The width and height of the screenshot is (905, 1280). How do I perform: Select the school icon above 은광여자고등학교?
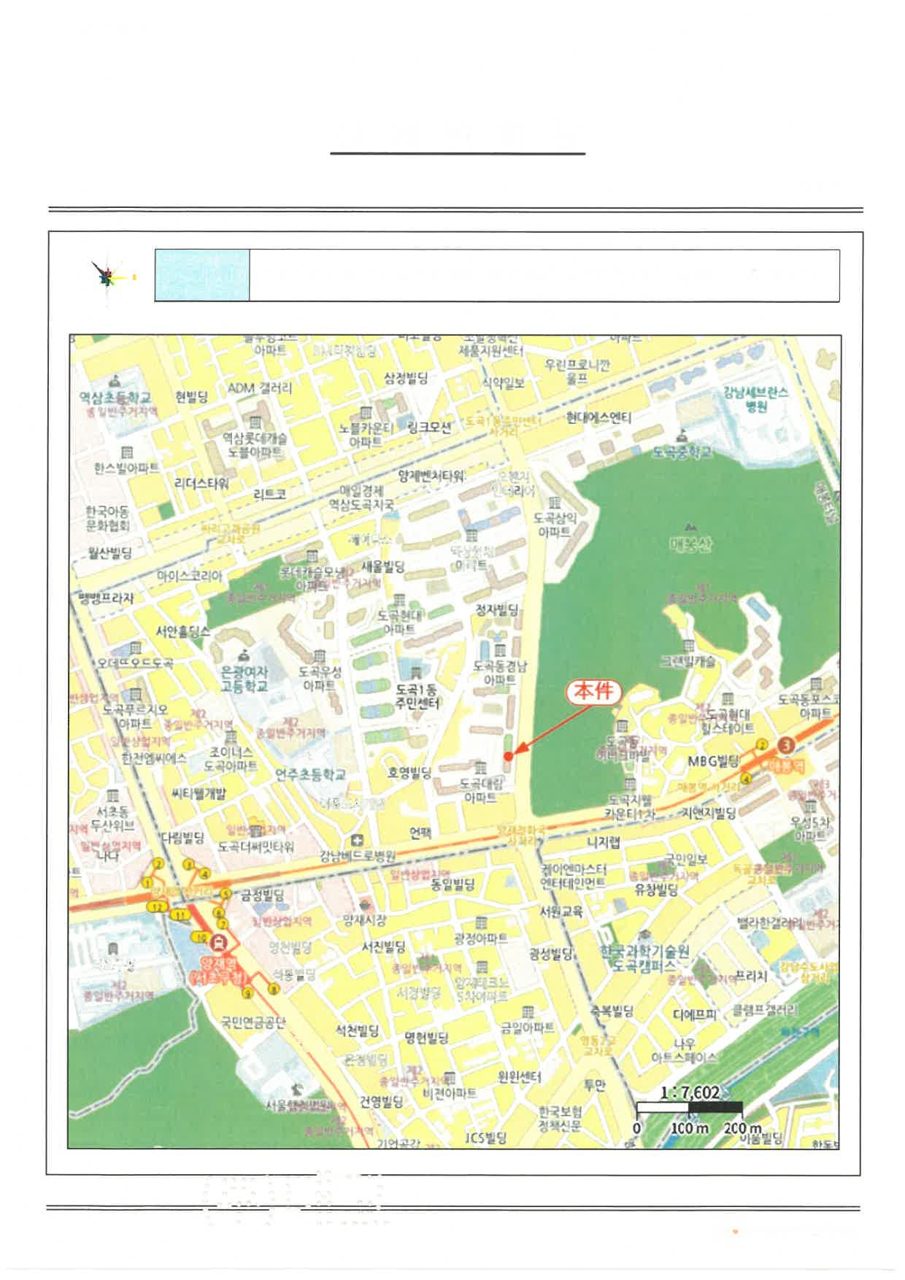[244, 655]
